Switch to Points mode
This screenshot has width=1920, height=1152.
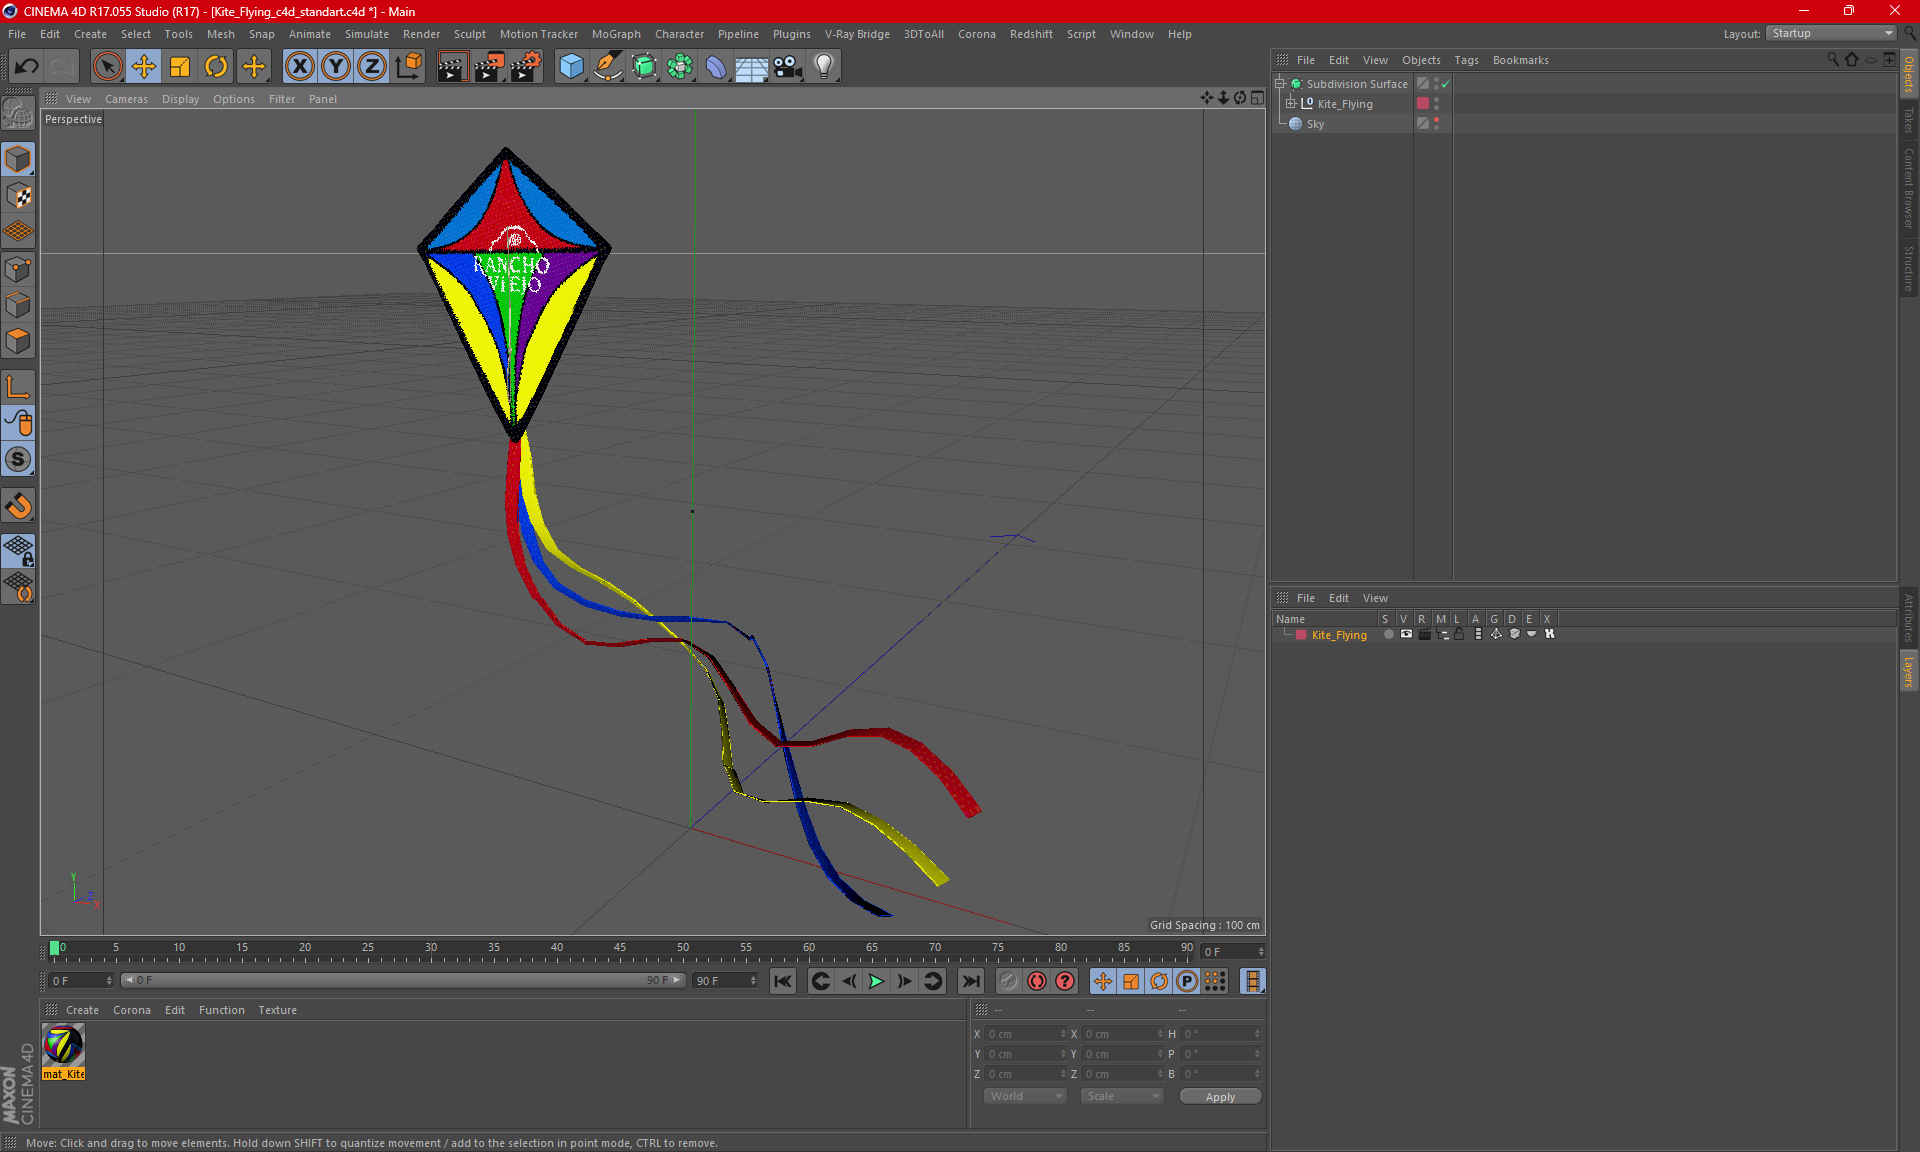[18, 269]
